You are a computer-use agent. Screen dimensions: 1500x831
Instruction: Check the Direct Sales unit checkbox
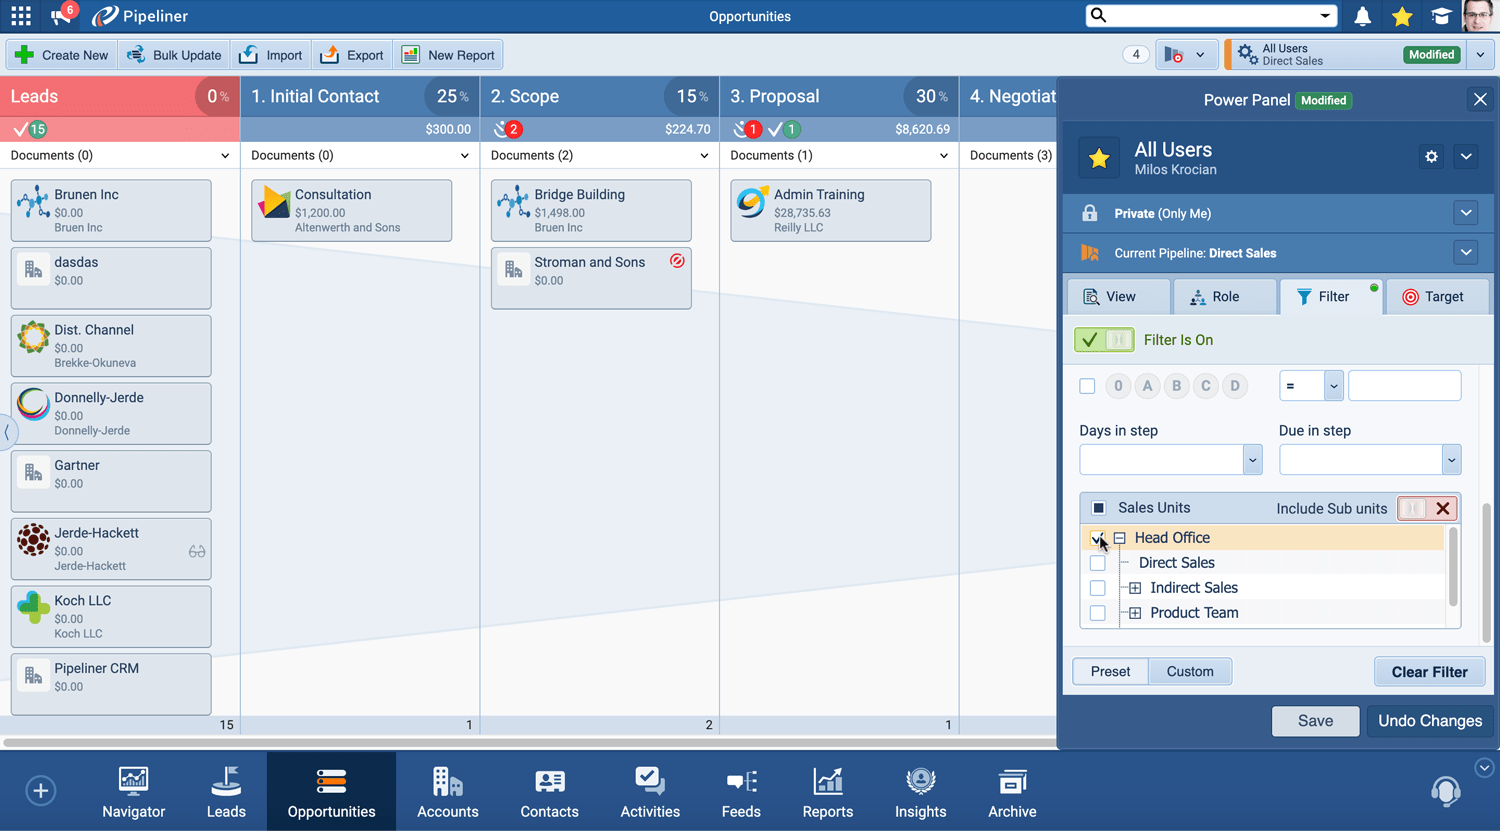coord(1098,563)
